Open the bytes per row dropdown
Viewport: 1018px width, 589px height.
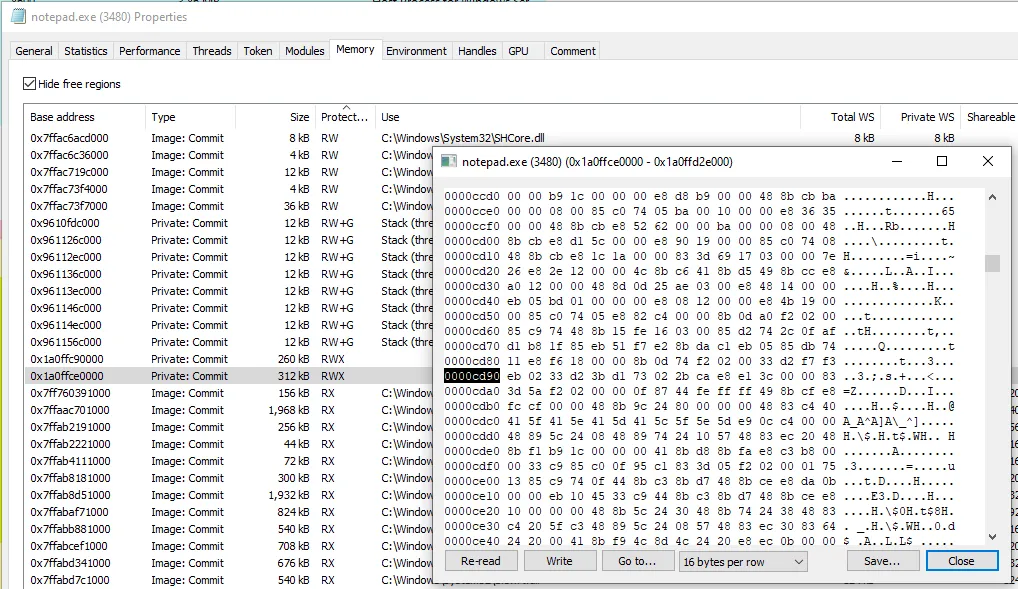[x=743, y=562]
